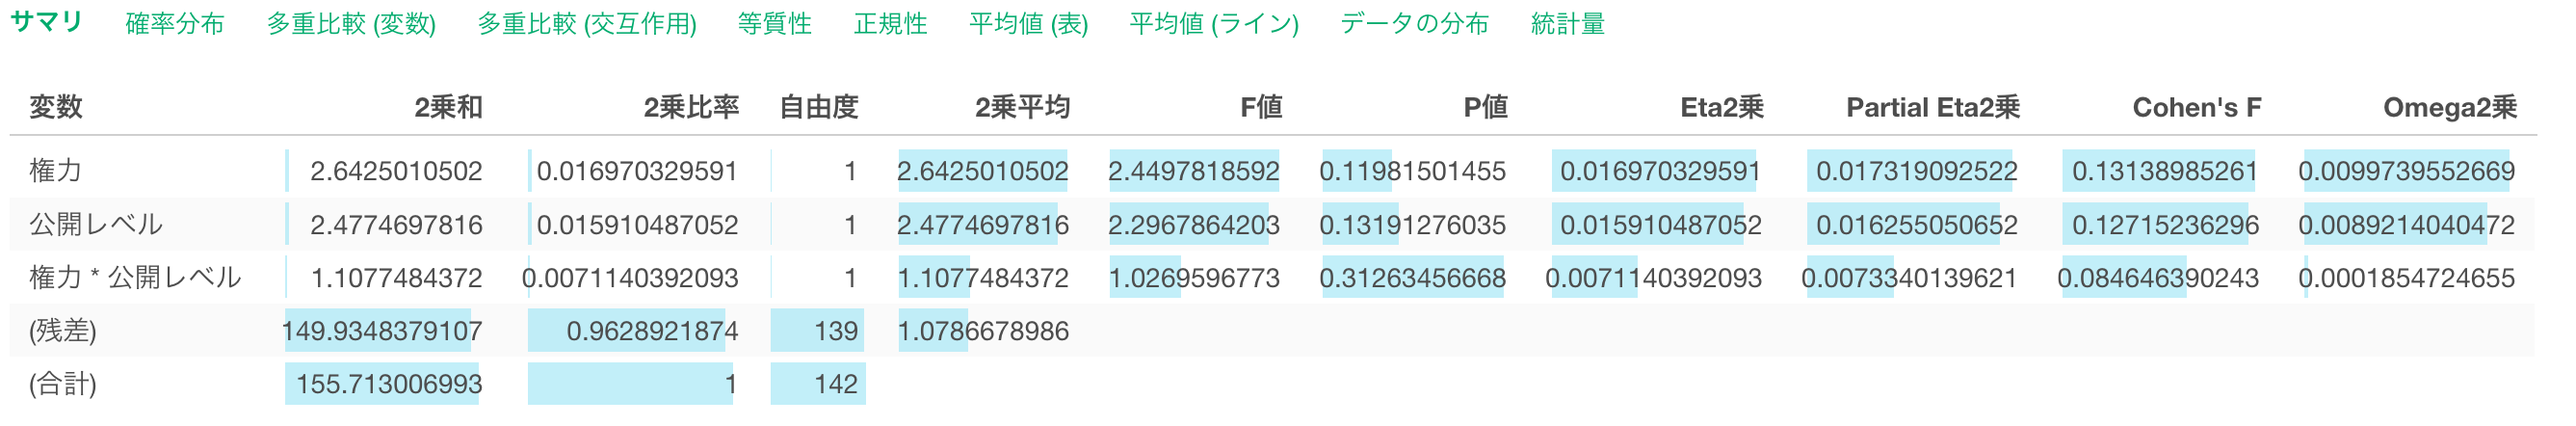Viewport: 2576px width, 426px height.
Task: Go to the 等質性 tab
Action: [x=774, y=24]
